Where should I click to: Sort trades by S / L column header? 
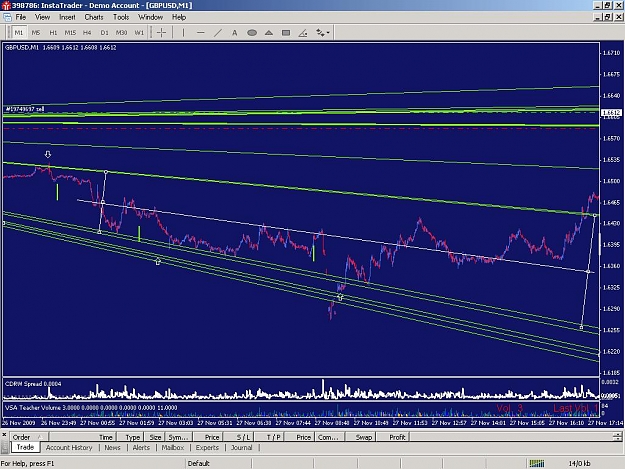tap(239, 437)
